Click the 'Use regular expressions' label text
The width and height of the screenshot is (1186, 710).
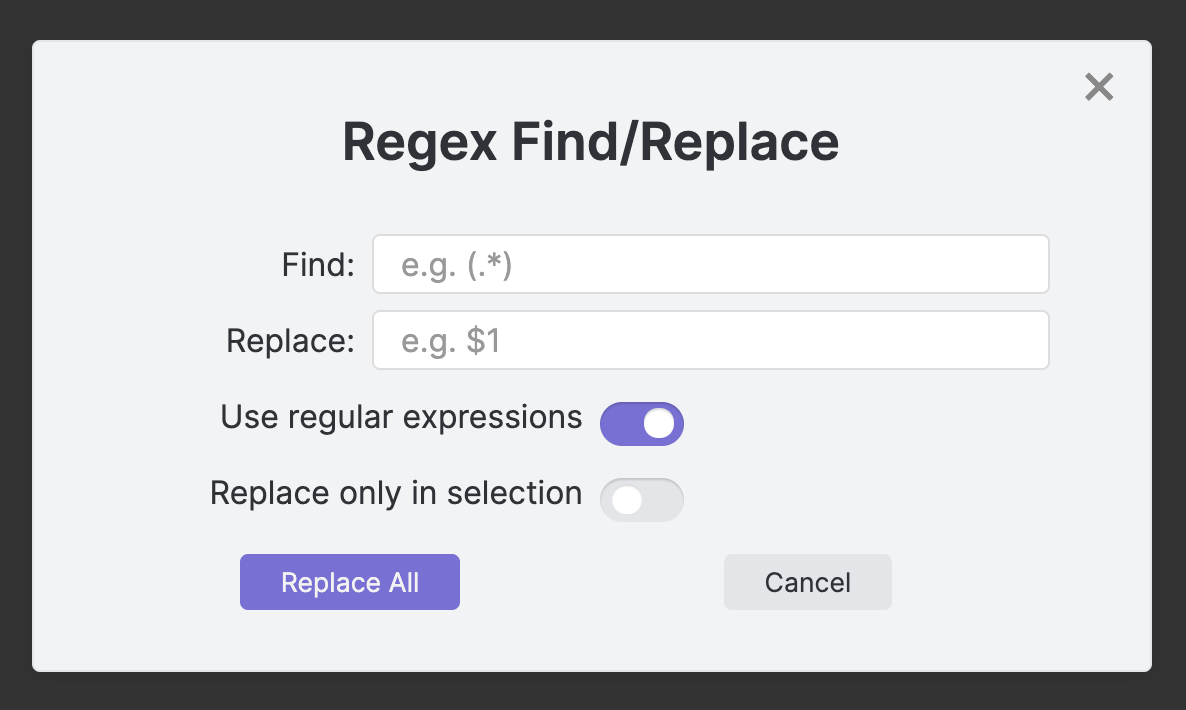pos(401,417)
